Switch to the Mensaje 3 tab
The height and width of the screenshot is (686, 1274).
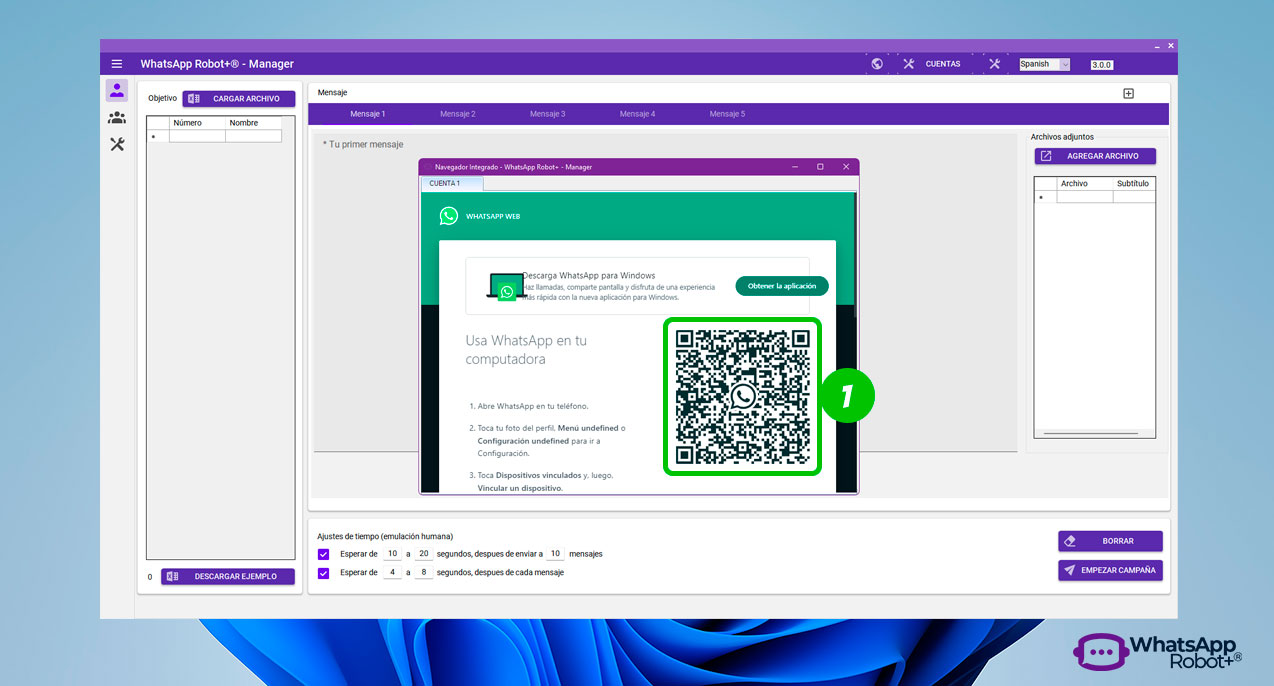pyautogui.click(x=547, y=114)
